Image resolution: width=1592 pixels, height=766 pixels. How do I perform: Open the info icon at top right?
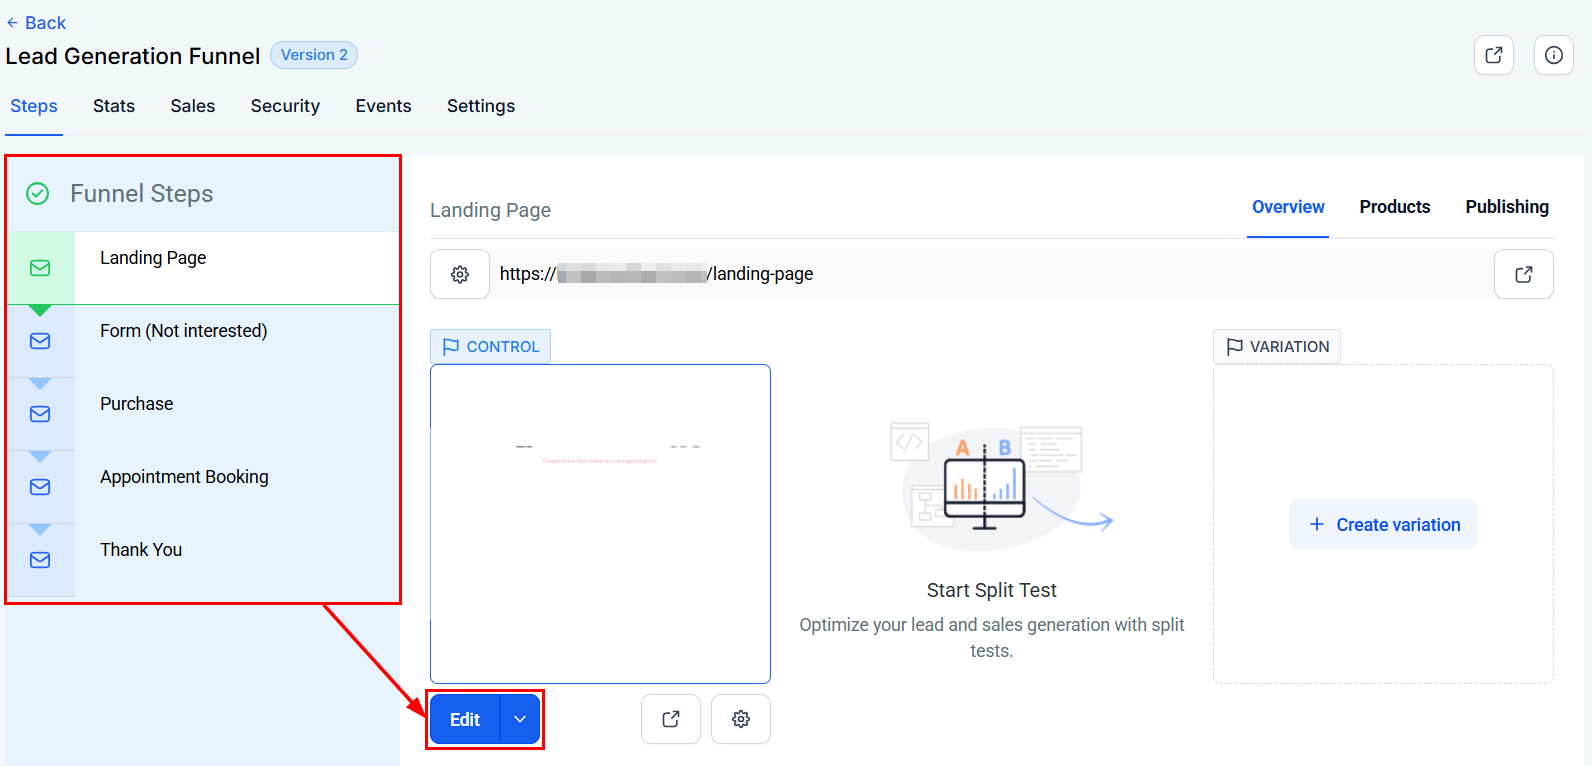(x=1553, y=55)
